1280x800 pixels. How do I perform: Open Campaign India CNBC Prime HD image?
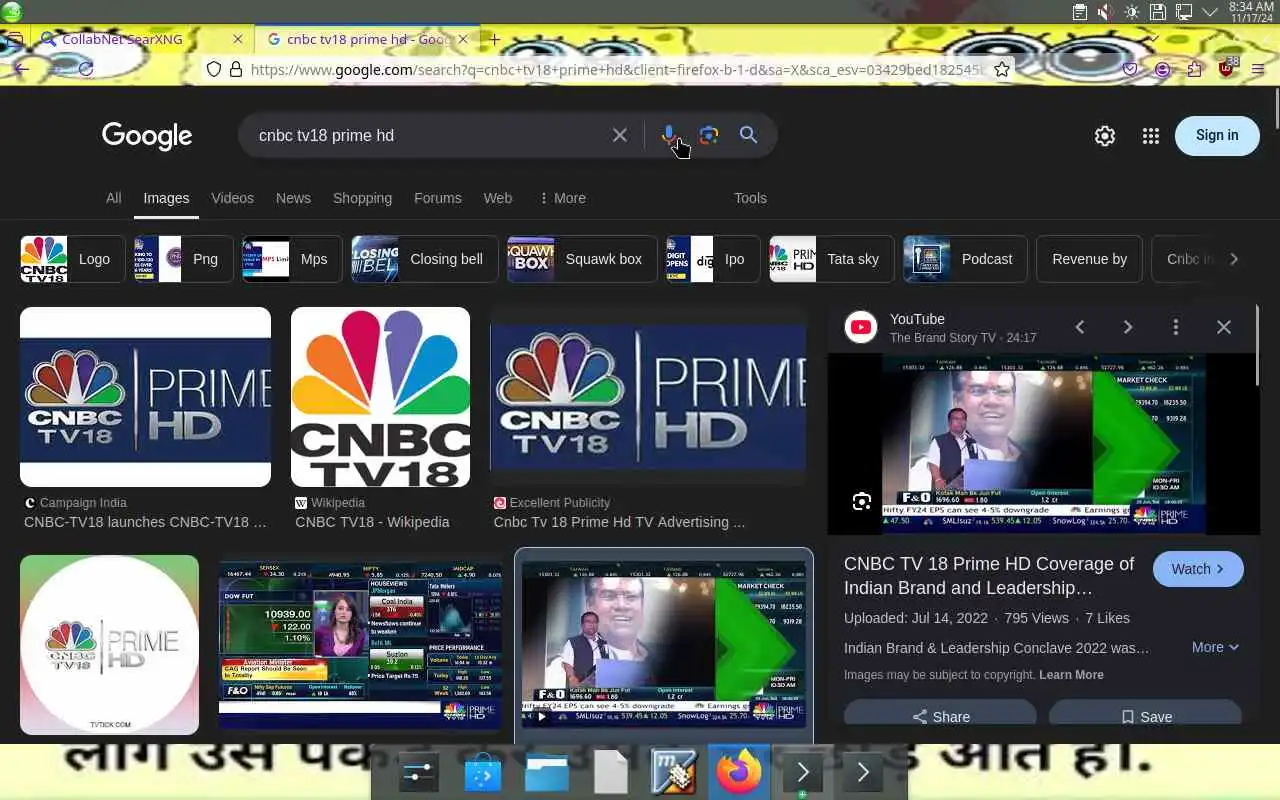pyautogui.click(x=145, y=397)
